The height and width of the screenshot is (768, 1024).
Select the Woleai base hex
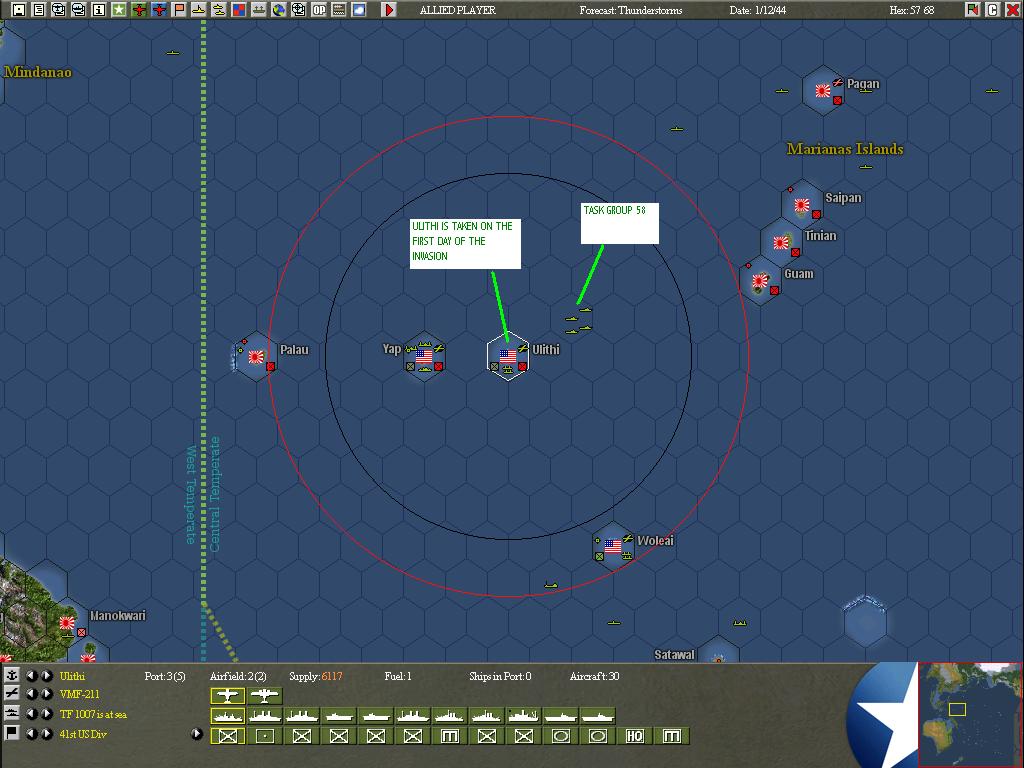613,546
